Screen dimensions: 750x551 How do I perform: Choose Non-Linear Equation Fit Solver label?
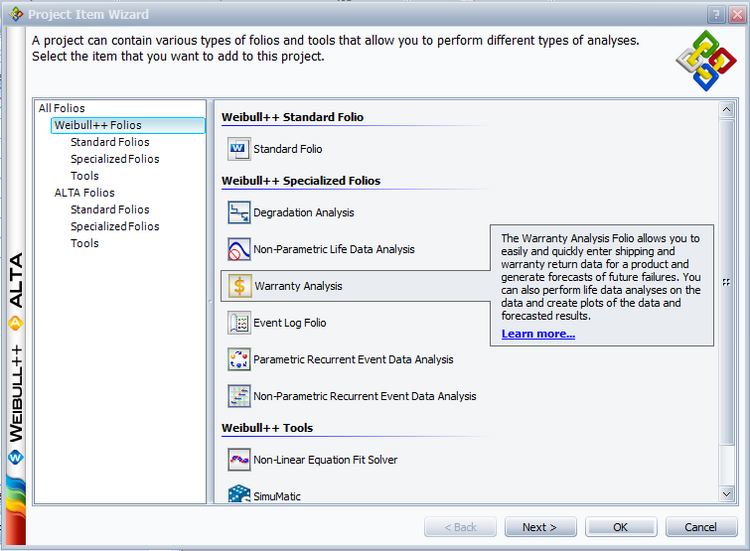pyautogui.click(x=325, y=460)
